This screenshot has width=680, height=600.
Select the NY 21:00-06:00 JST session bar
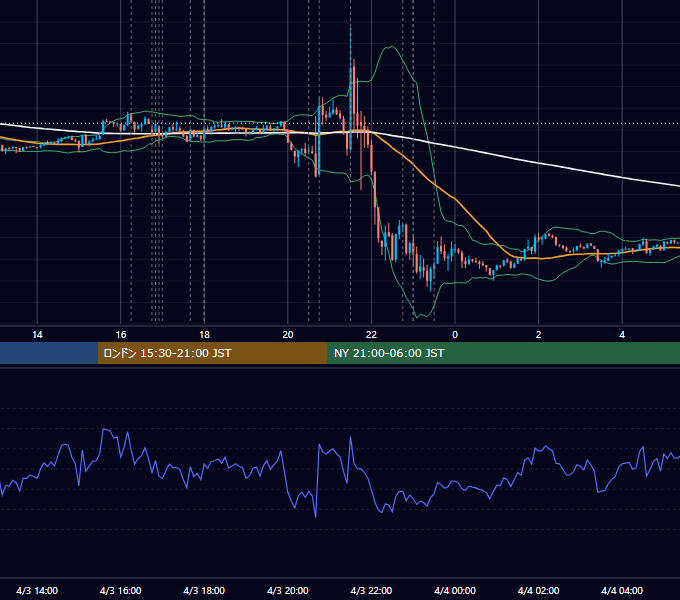pos(503,353)
